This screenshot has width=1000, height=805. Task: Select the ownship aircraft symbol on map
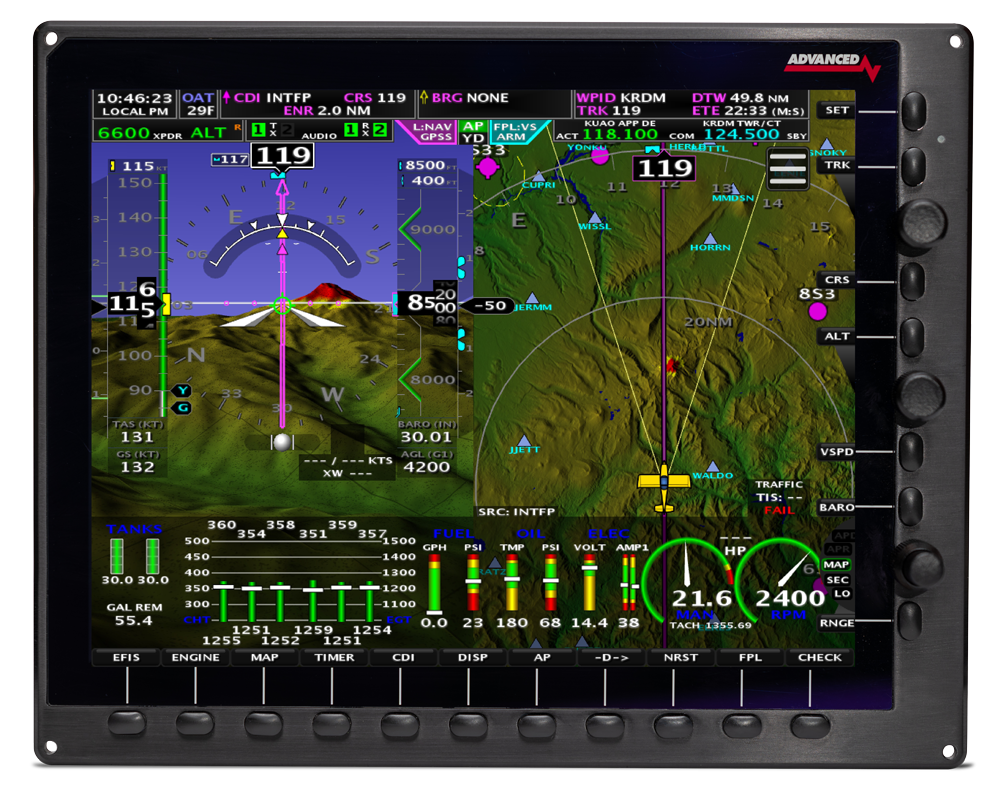click(x=664, y=480)
